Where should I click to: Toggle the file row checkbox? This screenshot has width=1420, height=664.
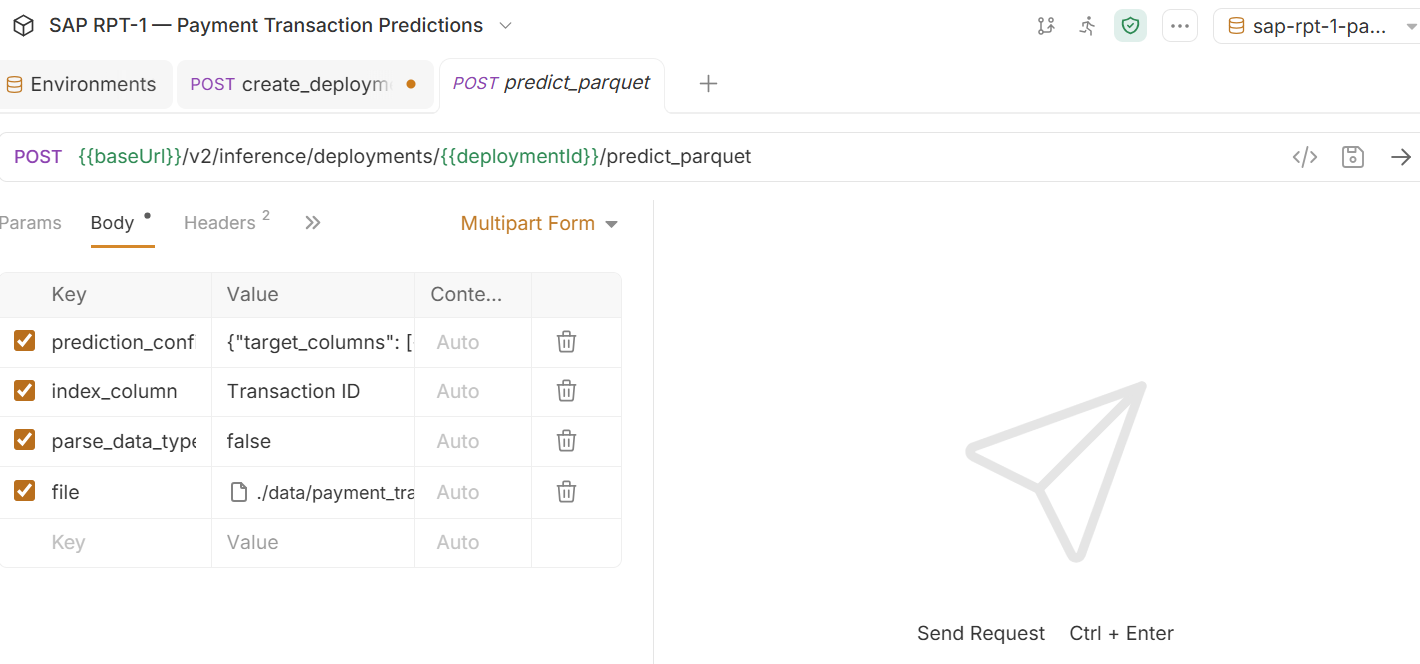point(25,490)
